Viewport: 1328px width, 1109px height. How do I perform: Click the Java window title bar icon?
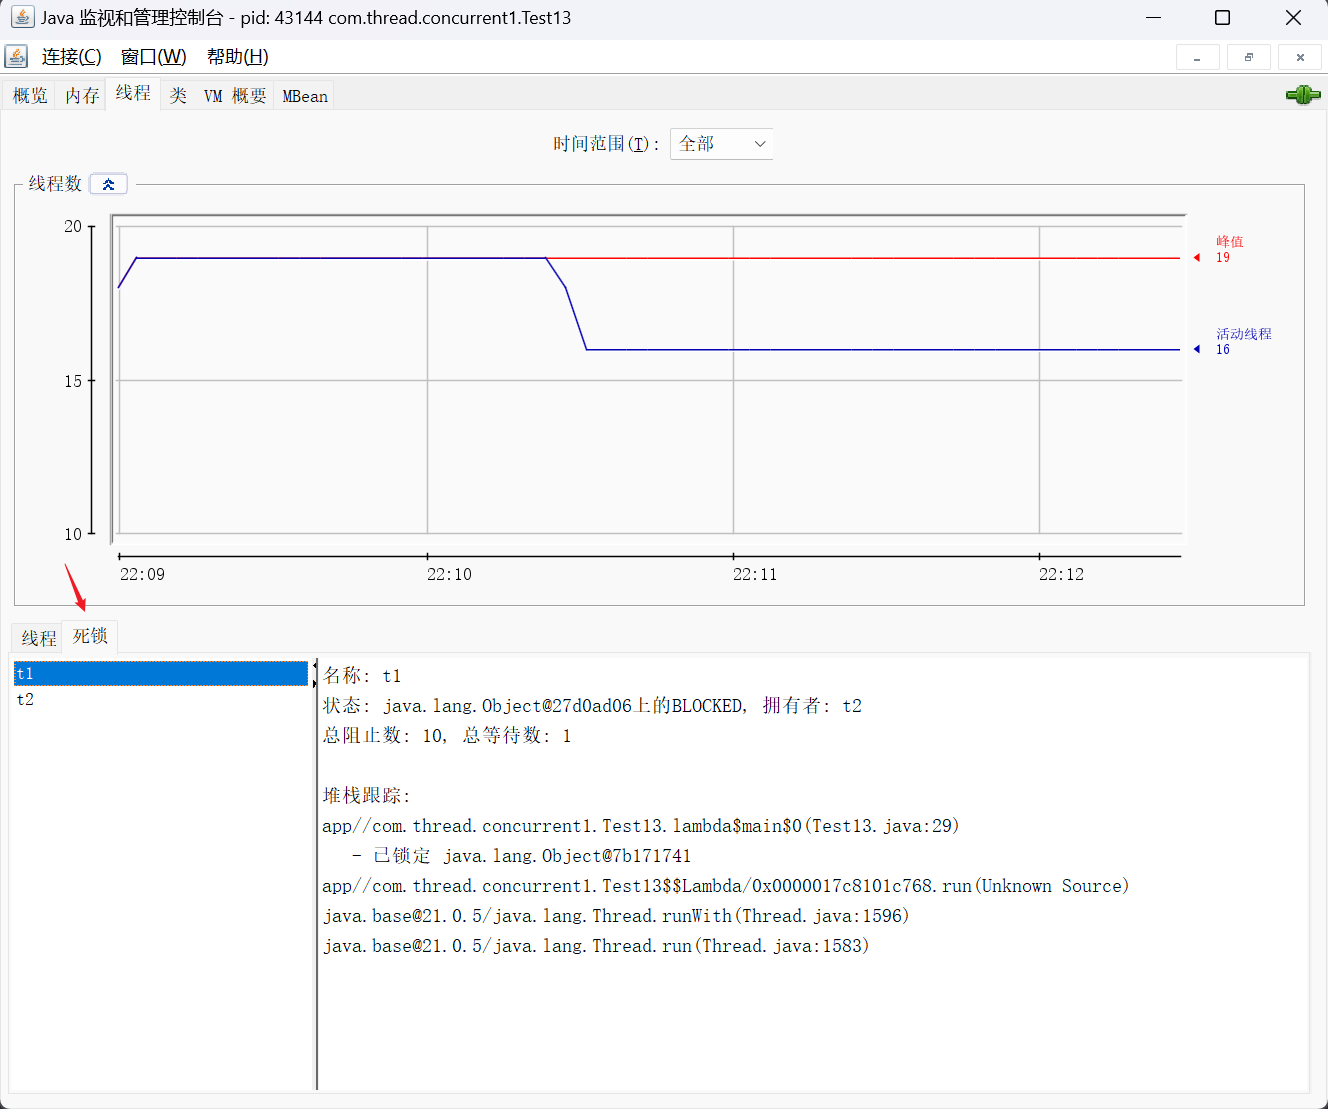tap(22, 17)
